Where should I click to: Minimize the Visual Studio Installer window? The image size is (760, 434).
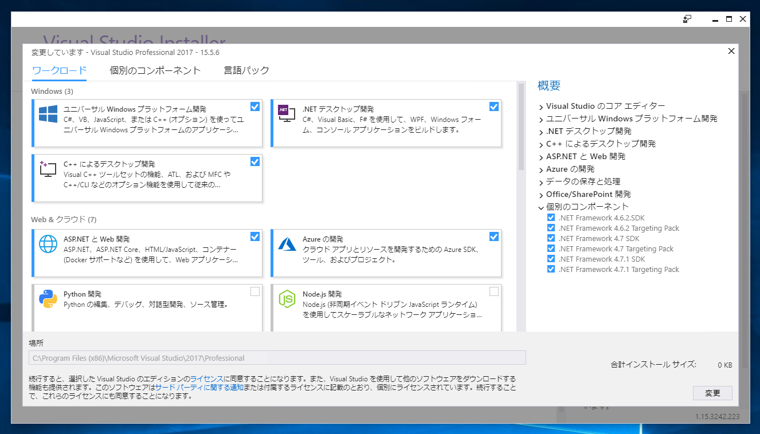tap(714, 19)
